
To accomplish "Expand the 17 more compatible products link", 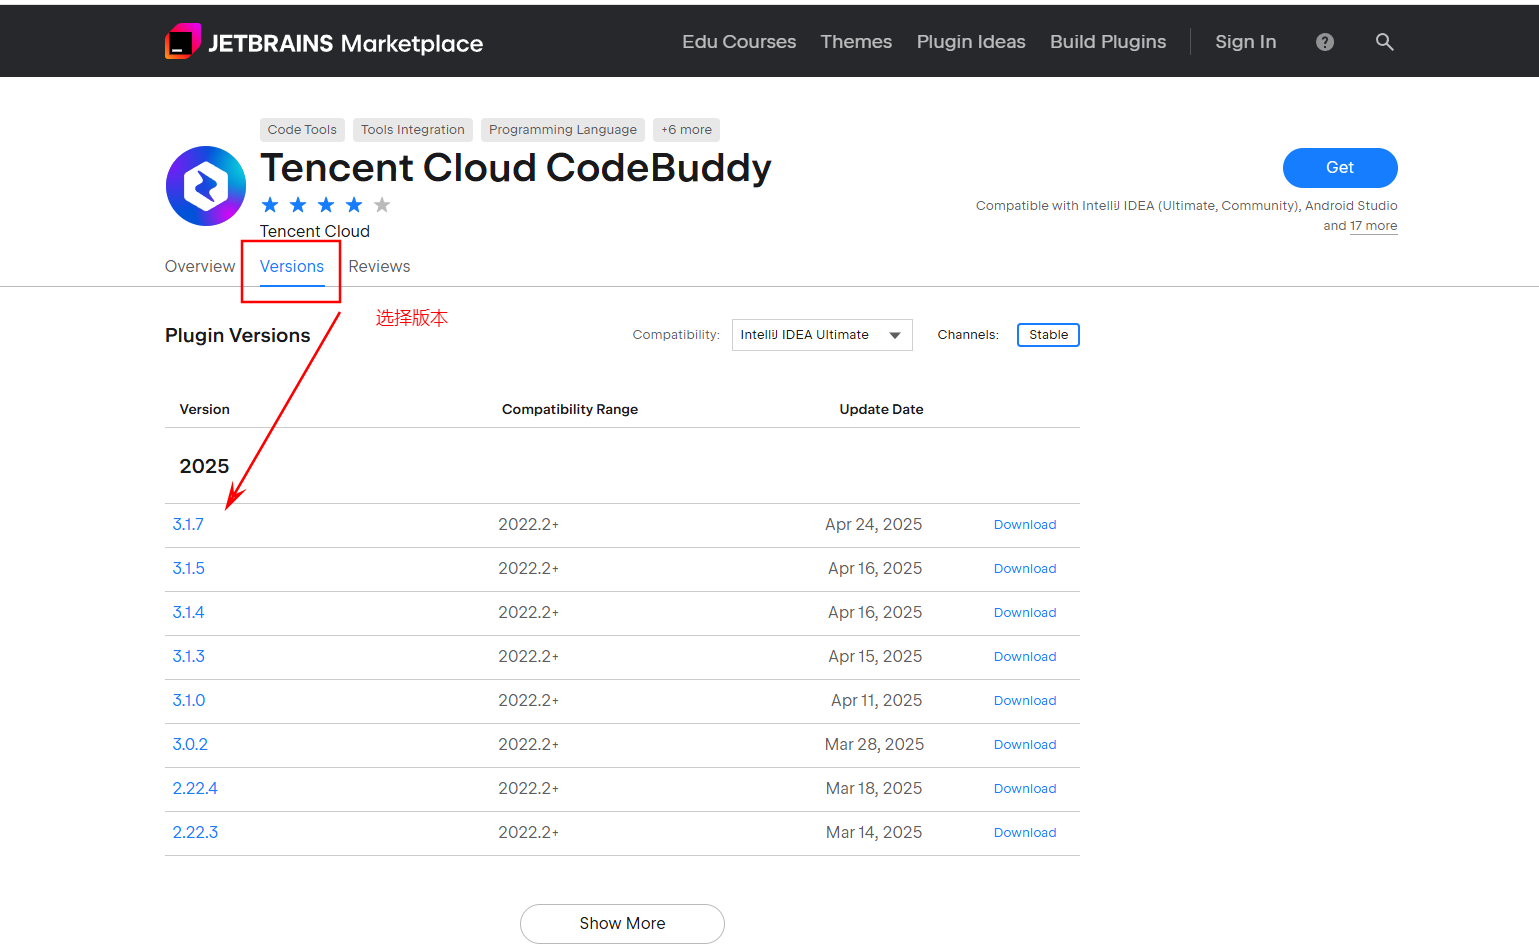I will click(x=1374, y=226).
